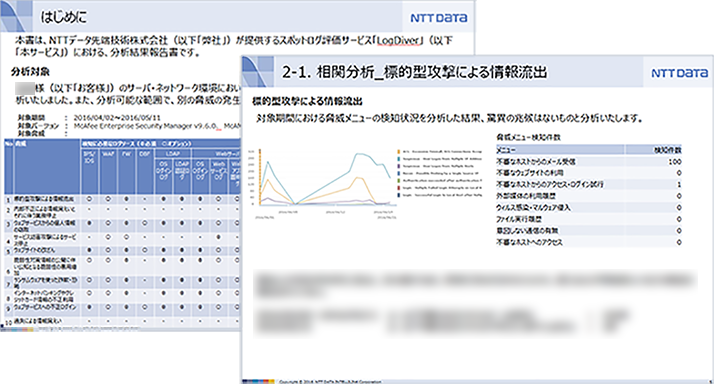
Task: Click the NTT DATA logo on the 2-1 slide
Action: pos(679,73)
